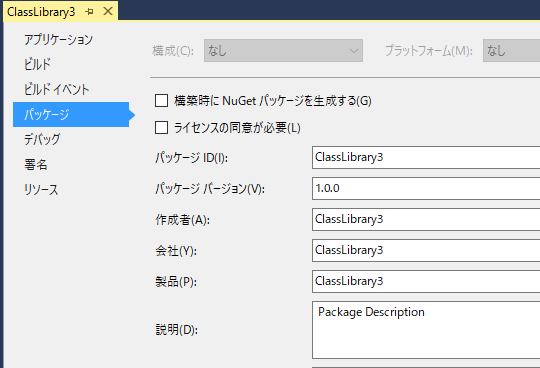Click the パッケージ ID input field
The height and width of the screenshot is (368, 540).
coord(426,157)
